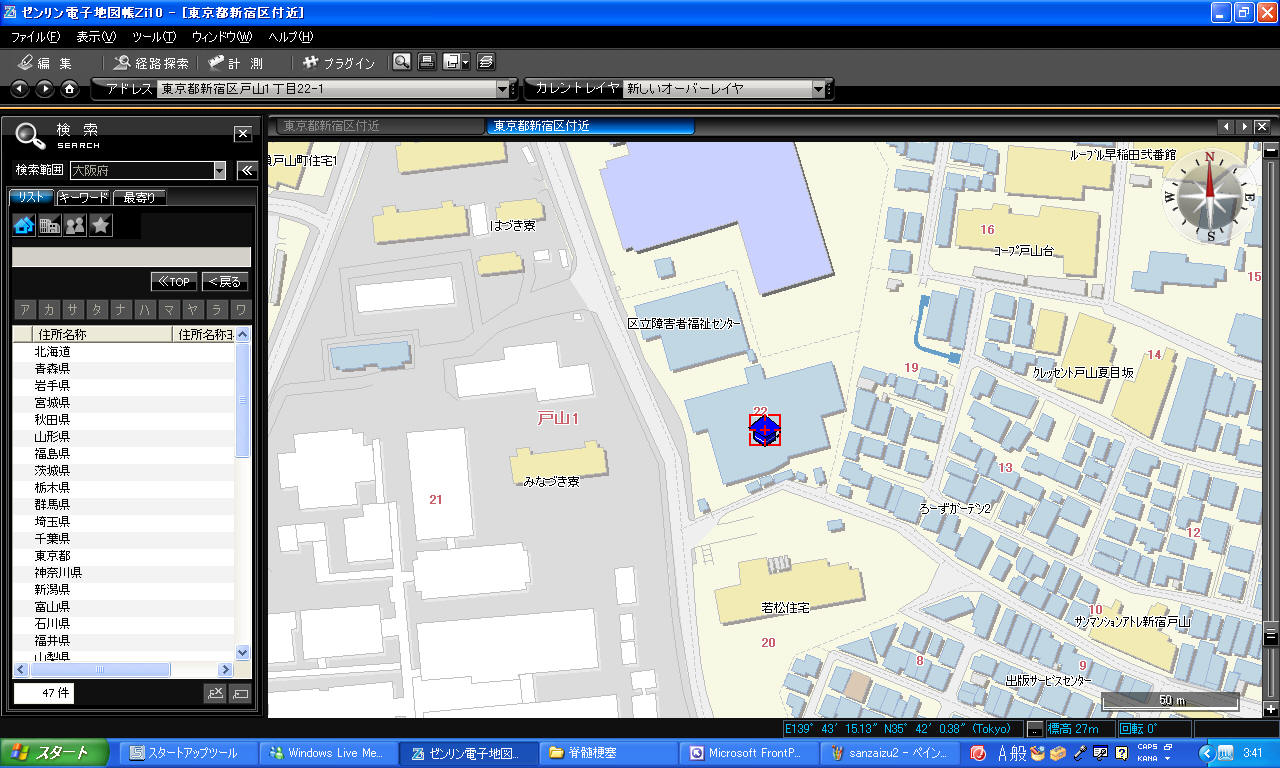Go forward with the right arrow navigation button

pos(44,89)
